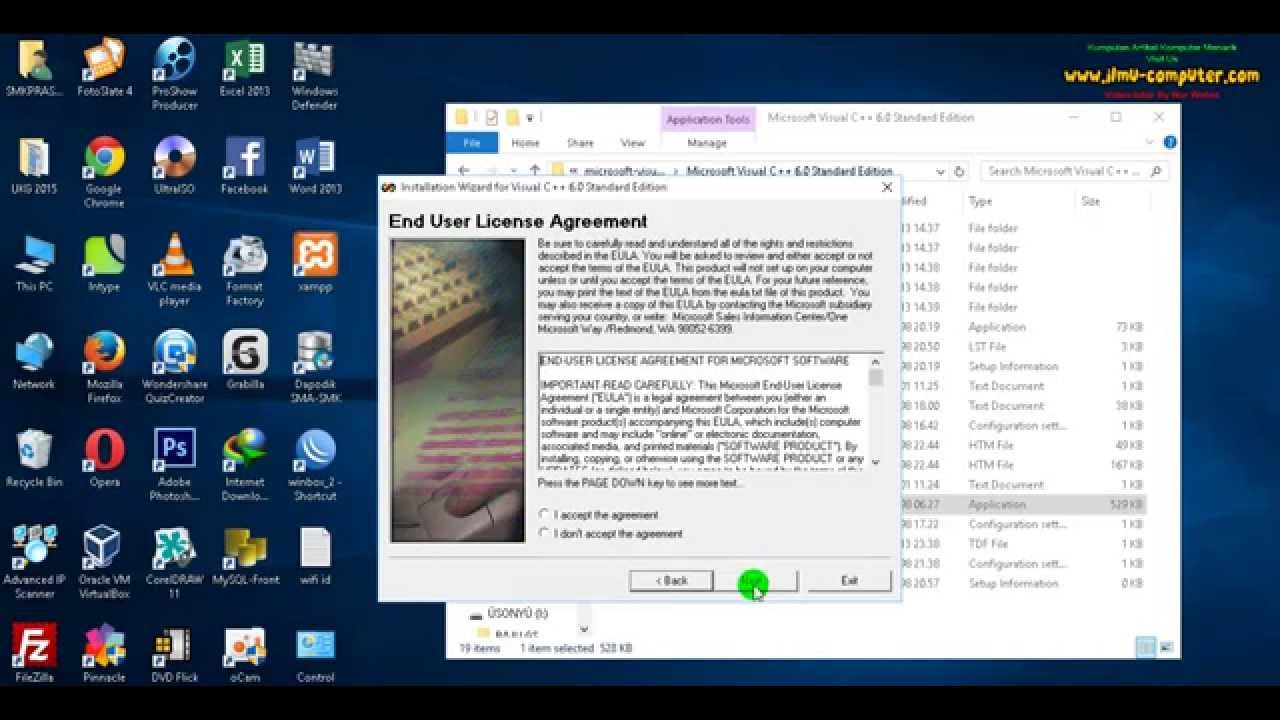Open the Advanced IP Scanner desktop icon
Viewport: 1280px width, 720px height.
click(34, 563)
